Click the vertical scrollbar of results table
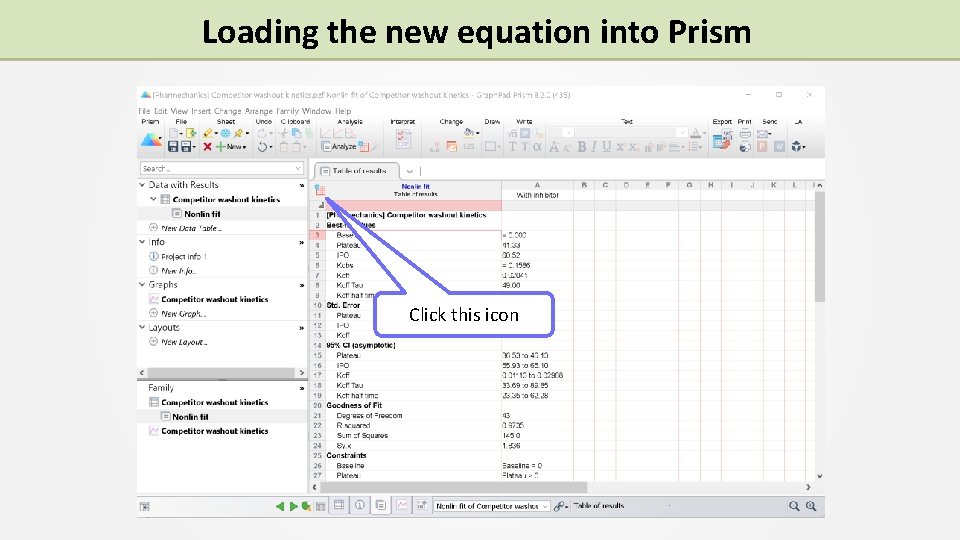 [x=820, y=245]
